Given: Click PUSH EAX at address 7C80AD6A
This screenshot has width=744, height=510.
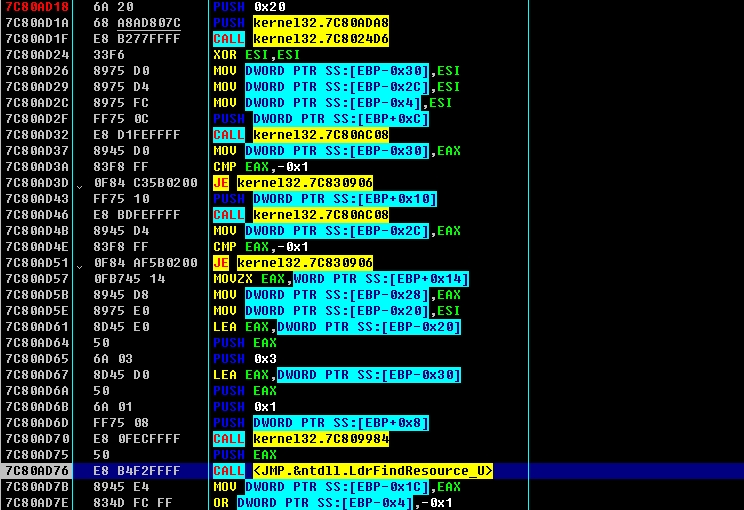Looking at the screenshot, I should (245, 391).
